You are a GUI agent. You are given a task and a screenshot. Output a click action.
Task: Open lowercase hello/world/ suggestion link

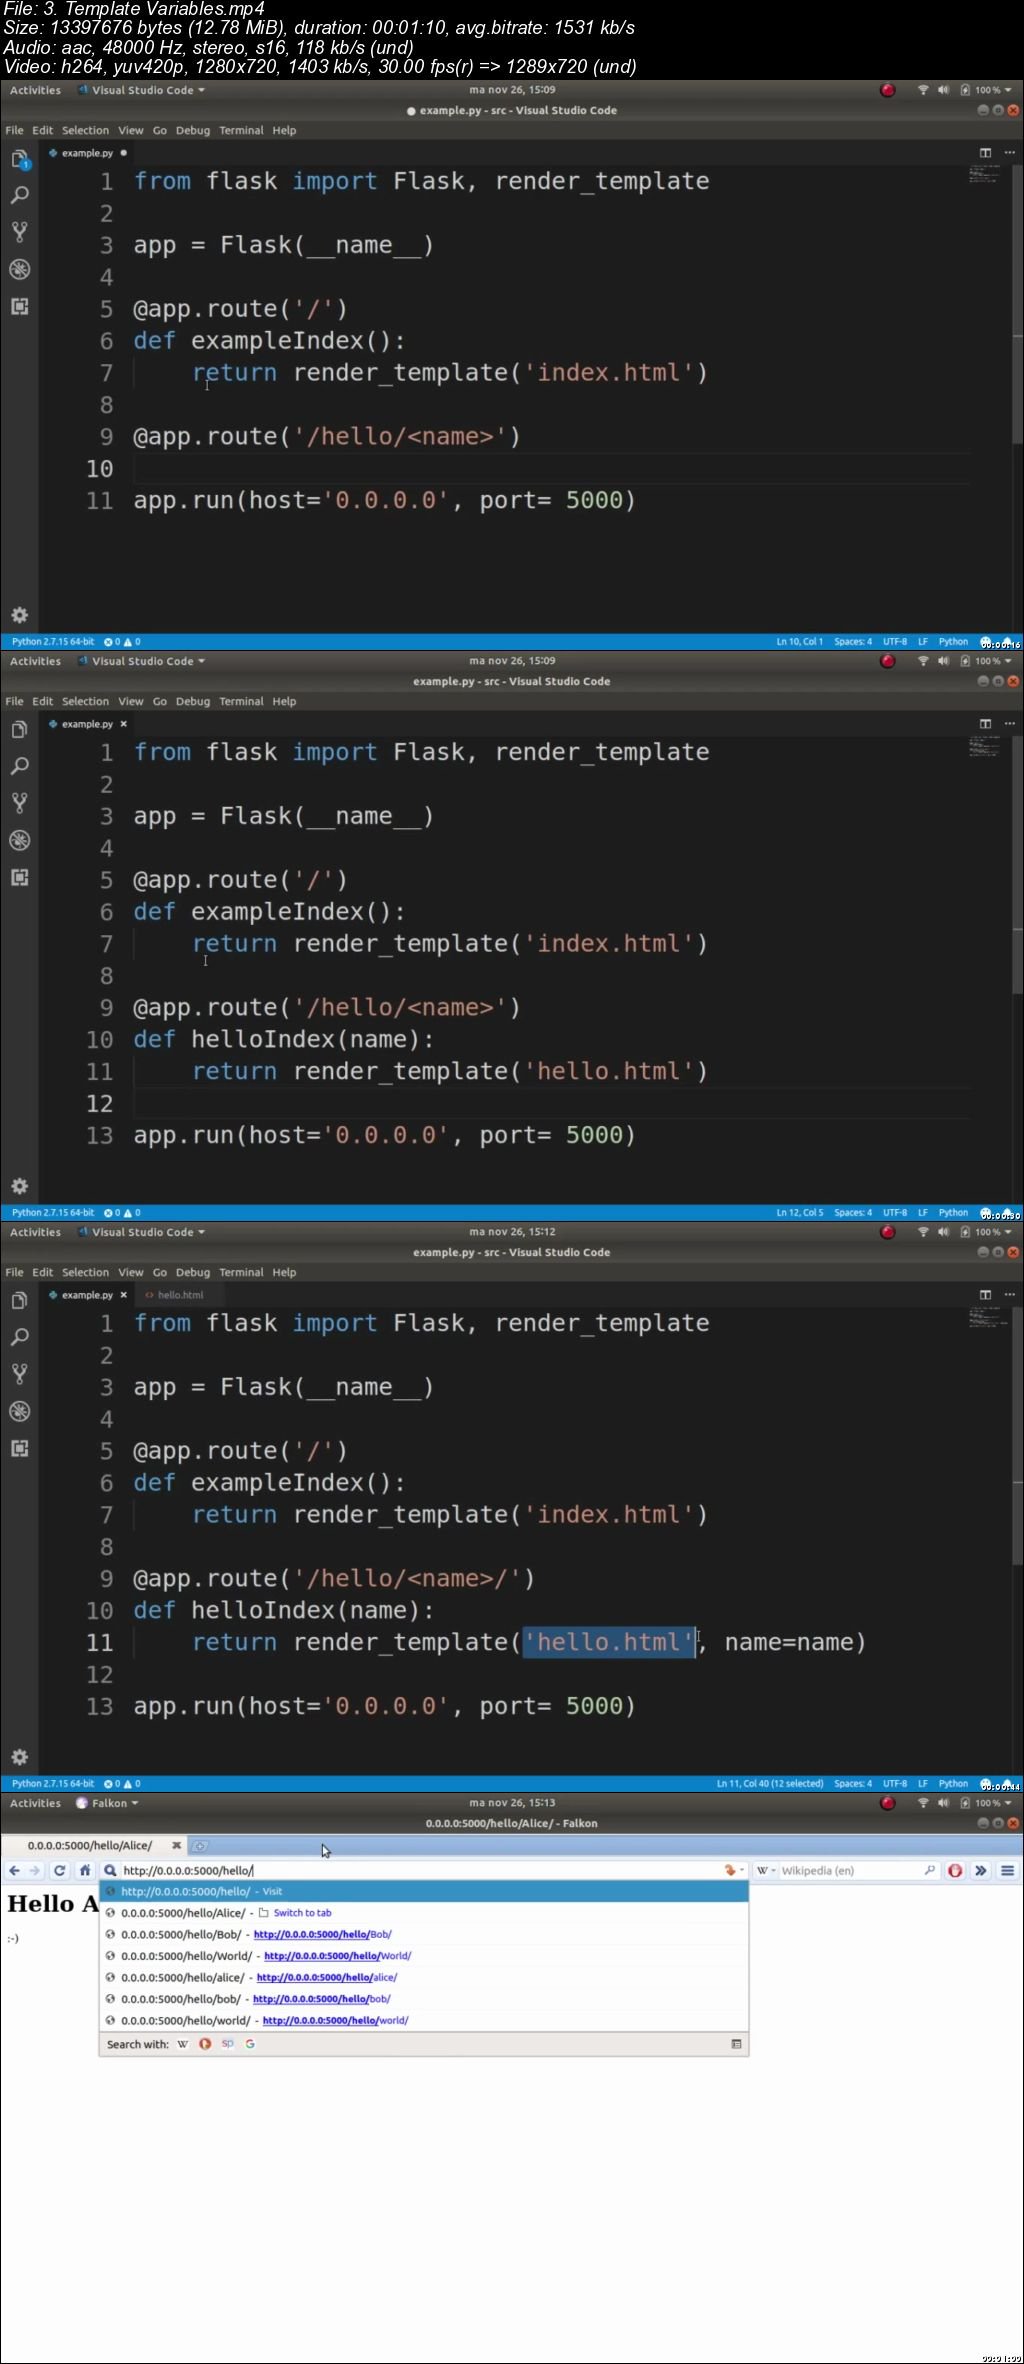click(335, 2020)
